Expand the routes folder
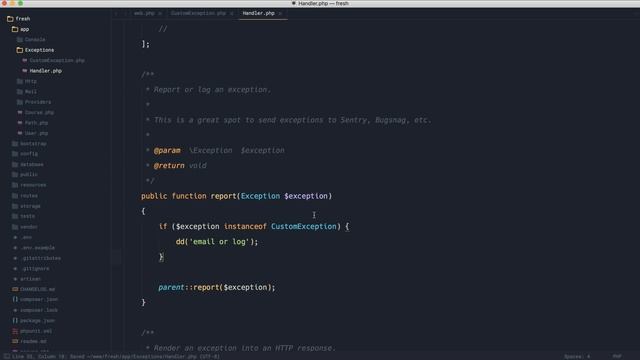 25,196
